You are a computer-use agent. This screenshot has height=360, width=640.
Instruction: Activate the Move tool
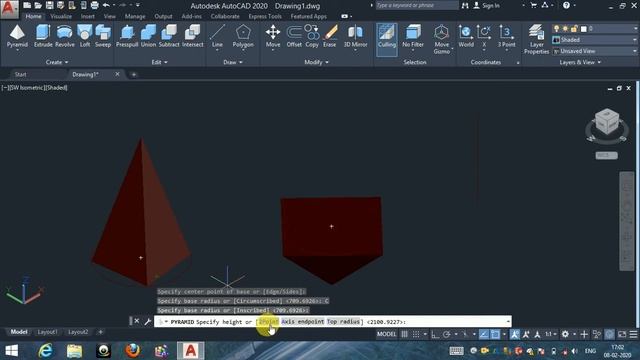(x=273, y=36)
